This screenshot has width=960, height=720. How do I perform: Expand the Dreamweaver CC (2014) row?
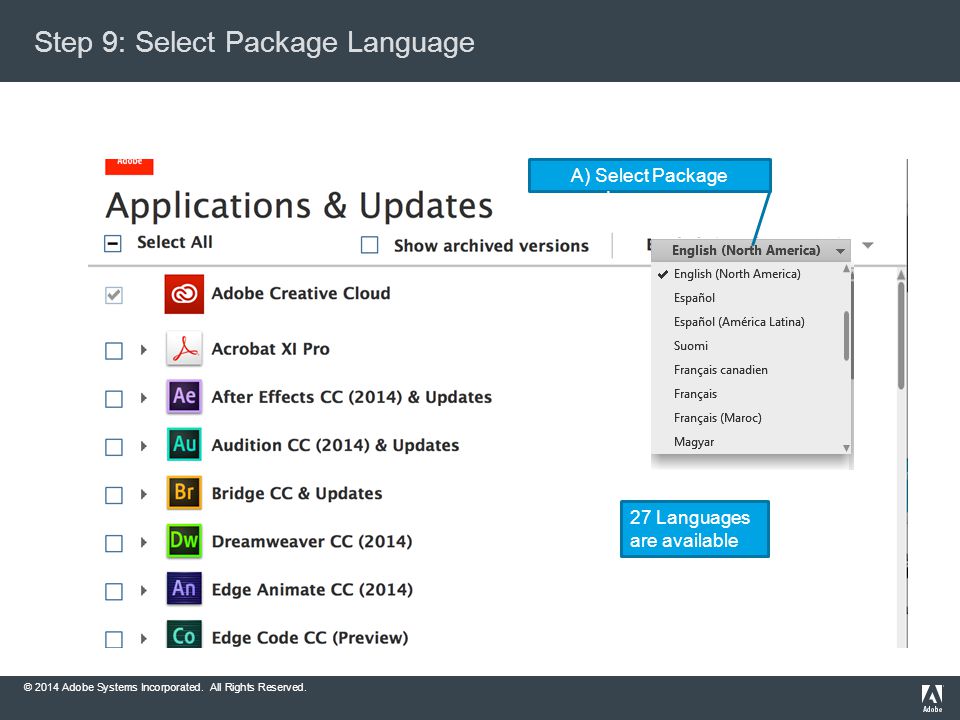point(143,542)
